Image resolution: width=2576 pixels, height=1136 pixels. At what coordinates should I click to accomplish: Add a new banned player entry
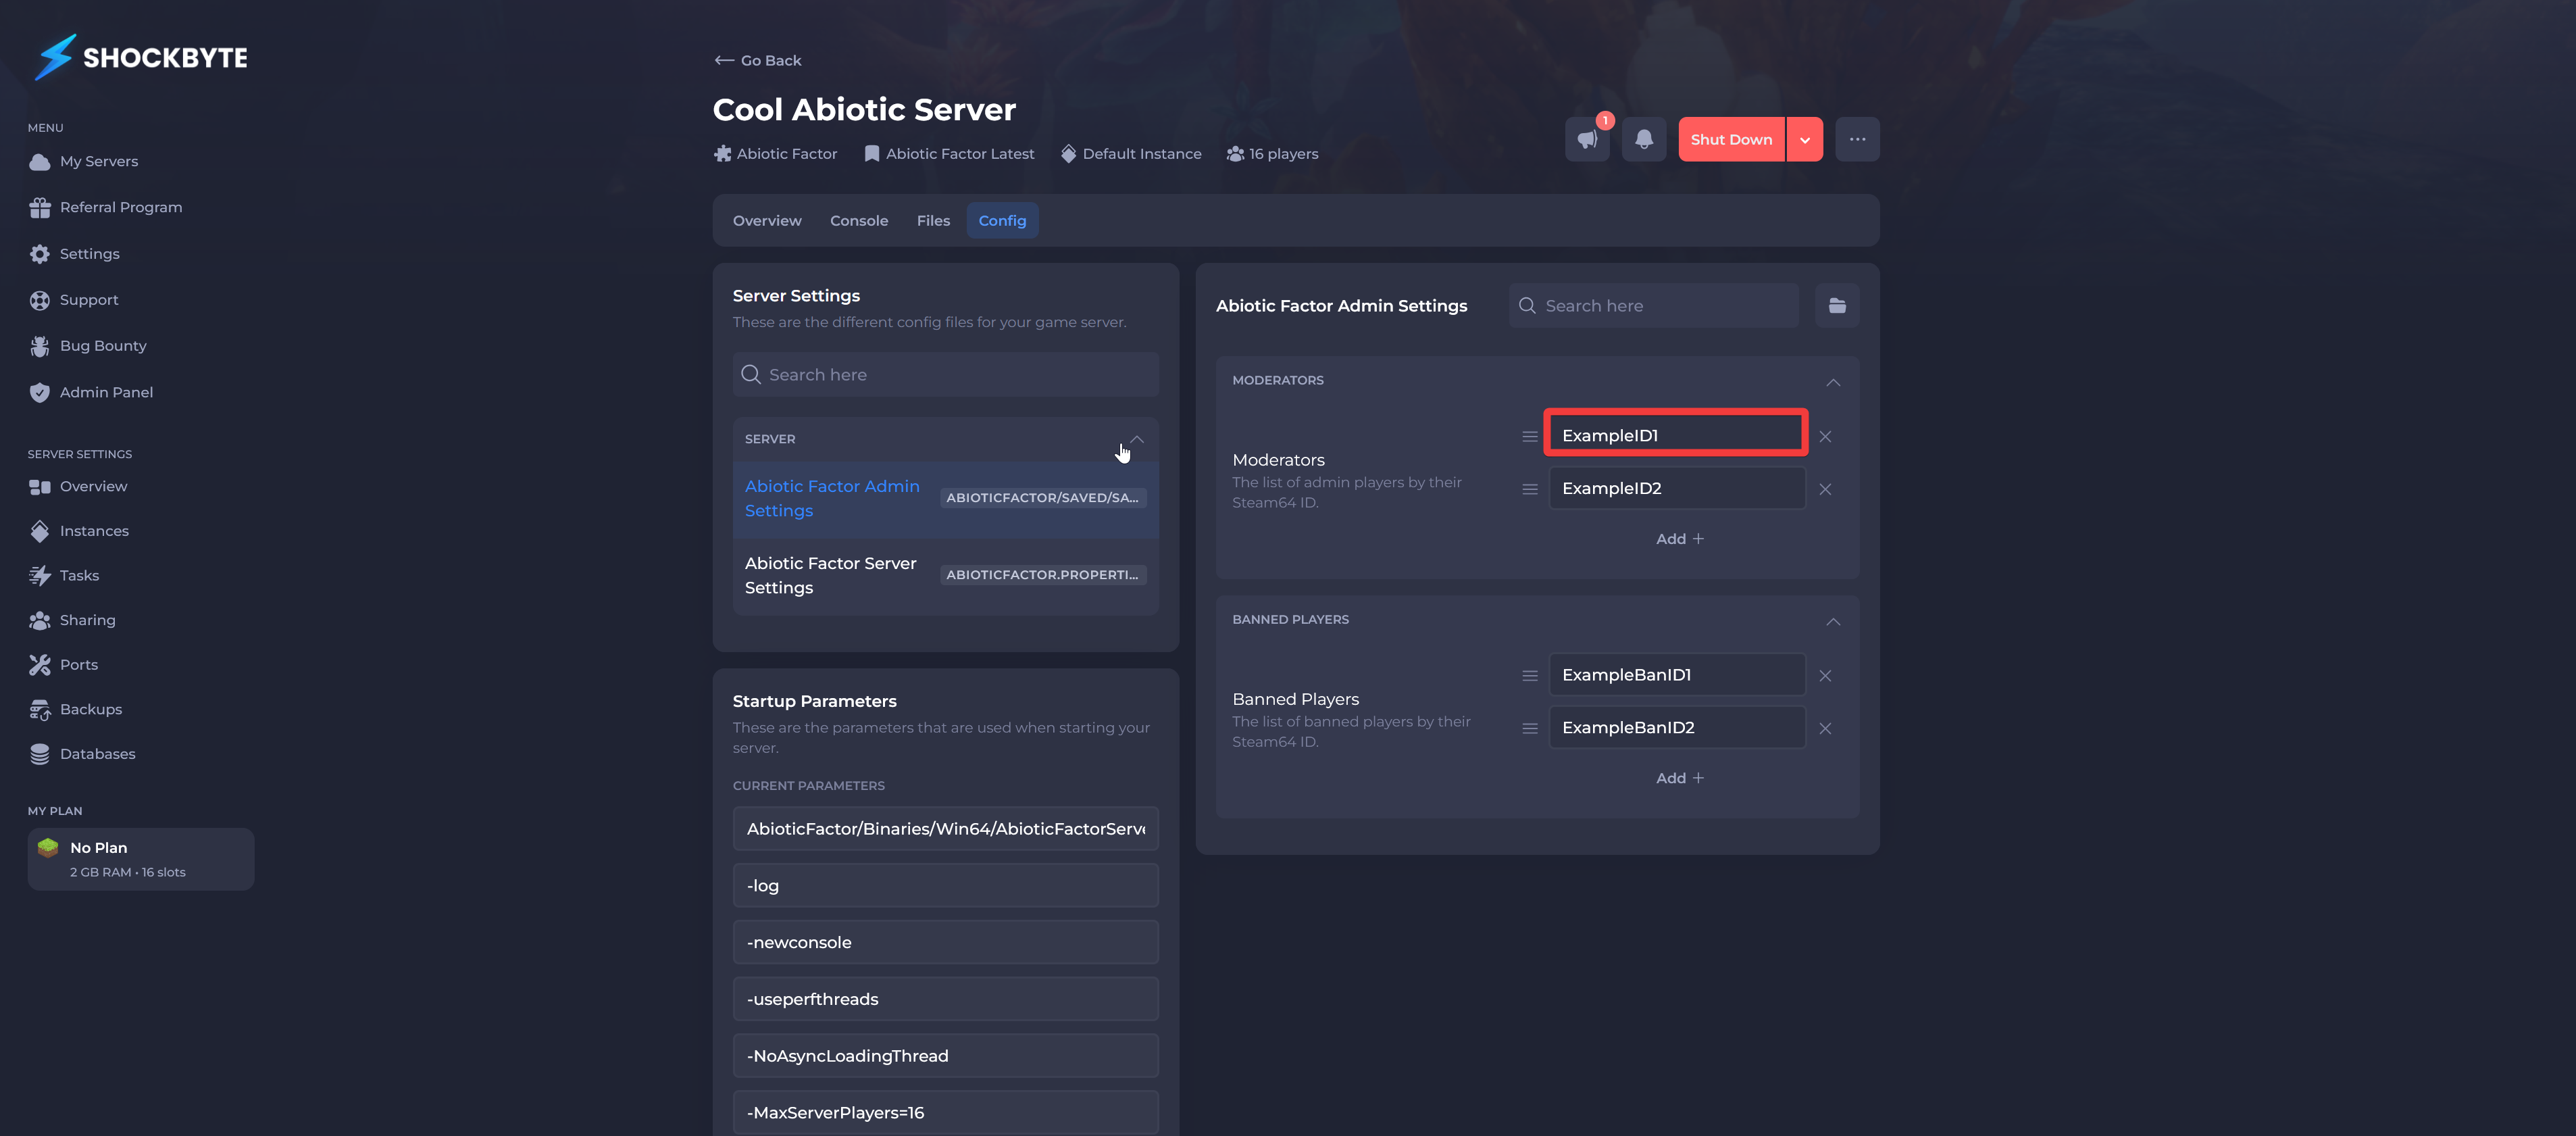pos(1679,778)
